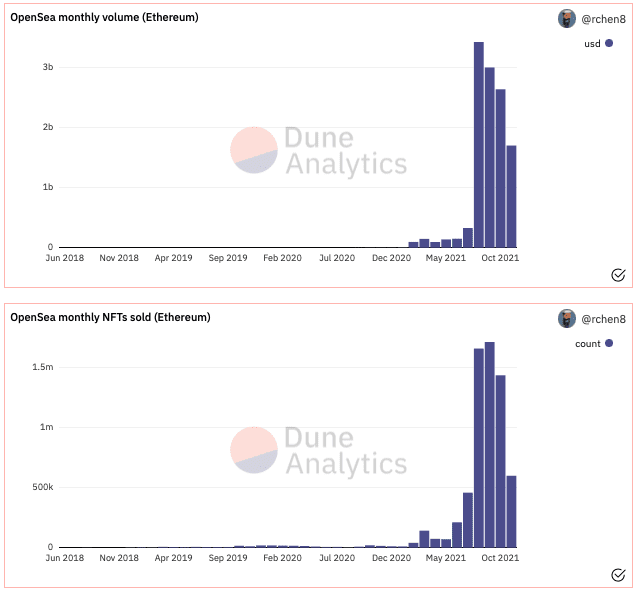Click the count legend color dot
Image resolution: width=636 pixels, height=591 pixels.
click(609, 343)
